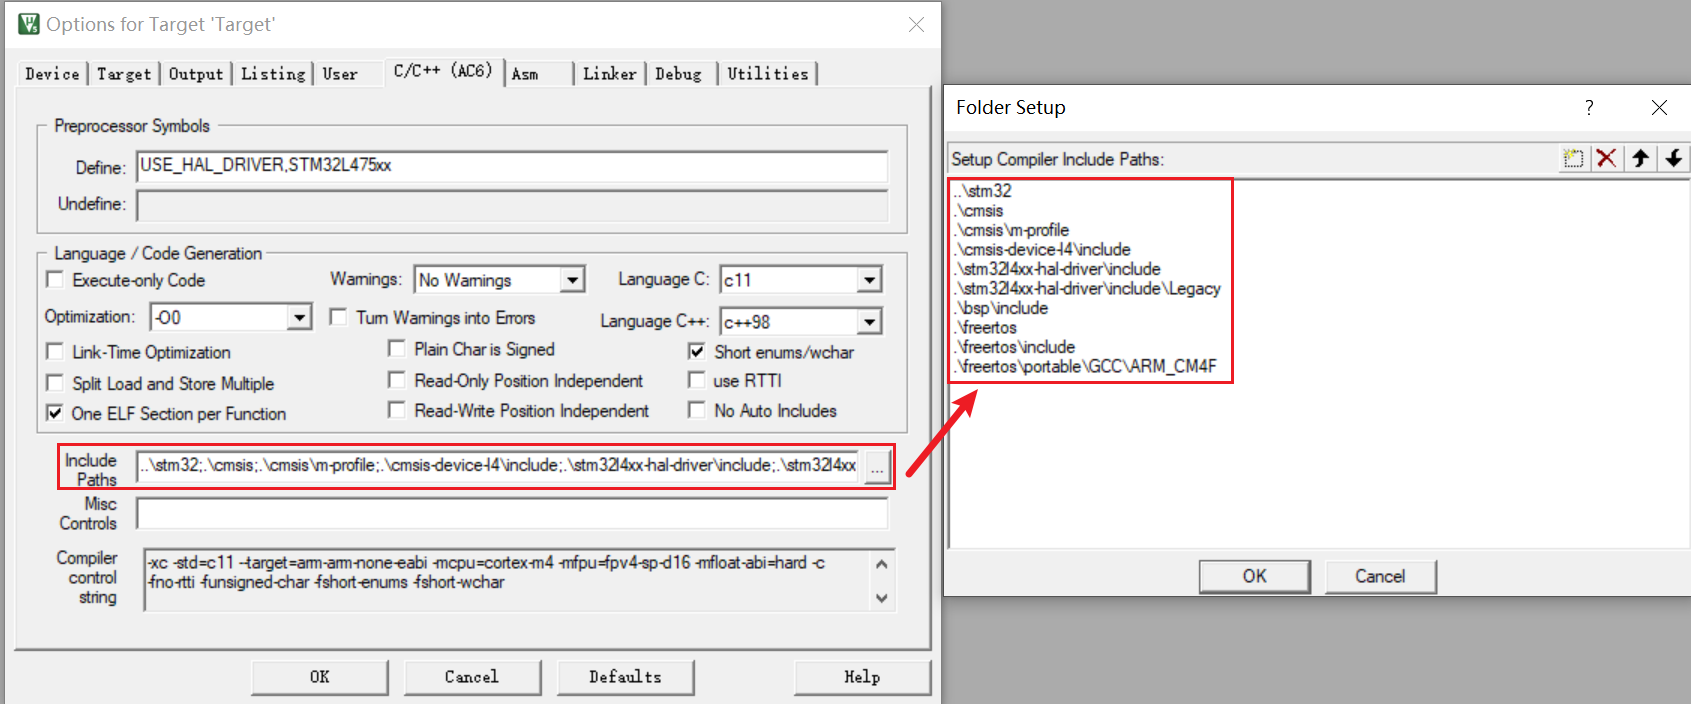Switch to the Linker tab
The height and width of the screenshot is (704, 1691).
pyautogui.click(x=610, y=74)
